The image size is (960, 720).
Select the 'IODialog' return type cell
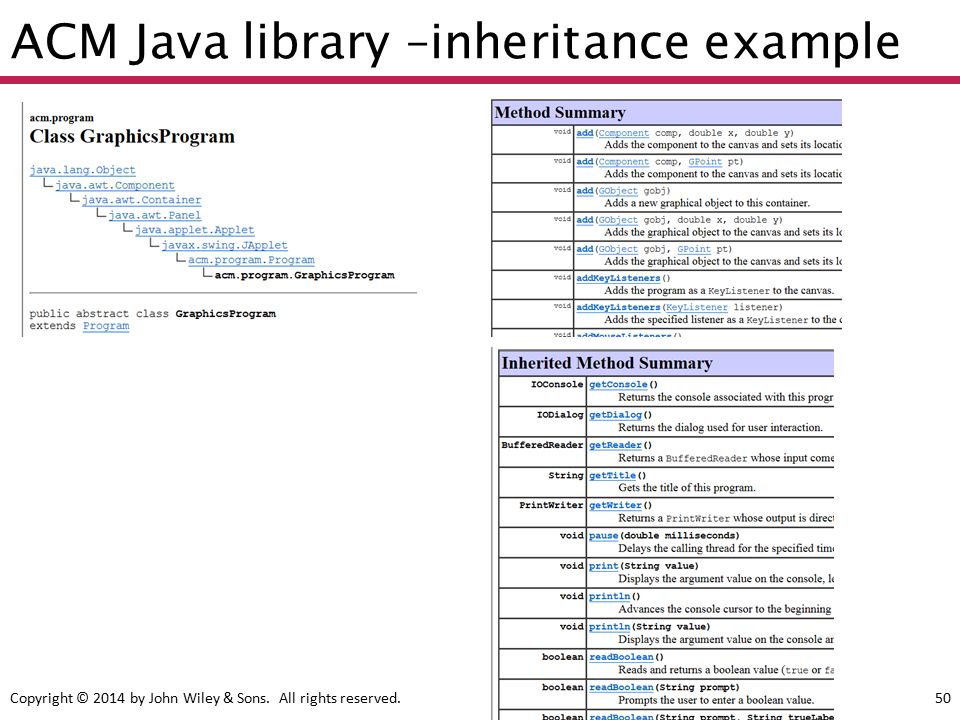(560, 415)
